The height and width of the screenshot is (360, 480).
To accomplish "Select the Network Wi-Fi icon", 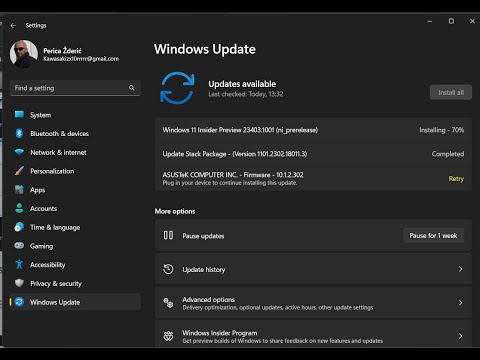I will click(x=19, y=152).
